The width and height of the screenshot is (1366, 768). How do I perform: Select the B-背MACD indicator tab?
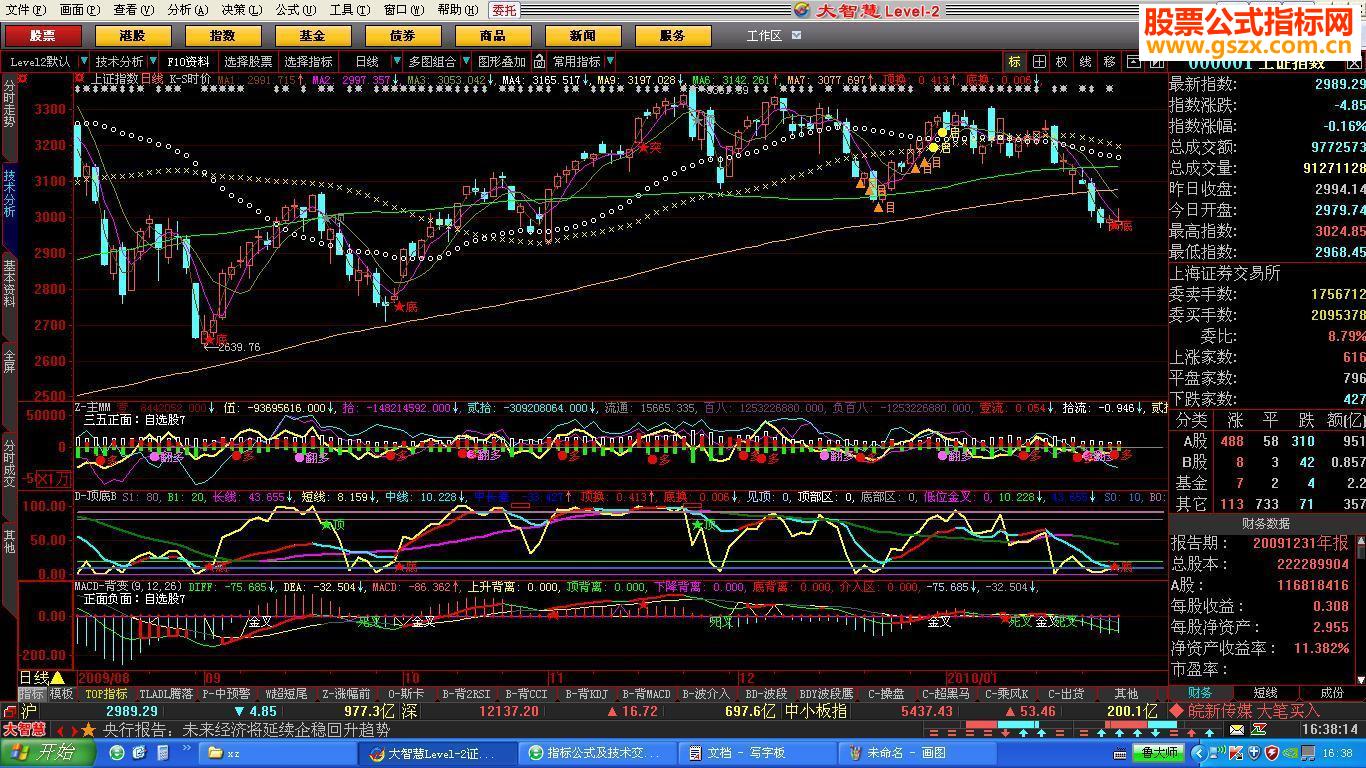(x=646, y=693)
